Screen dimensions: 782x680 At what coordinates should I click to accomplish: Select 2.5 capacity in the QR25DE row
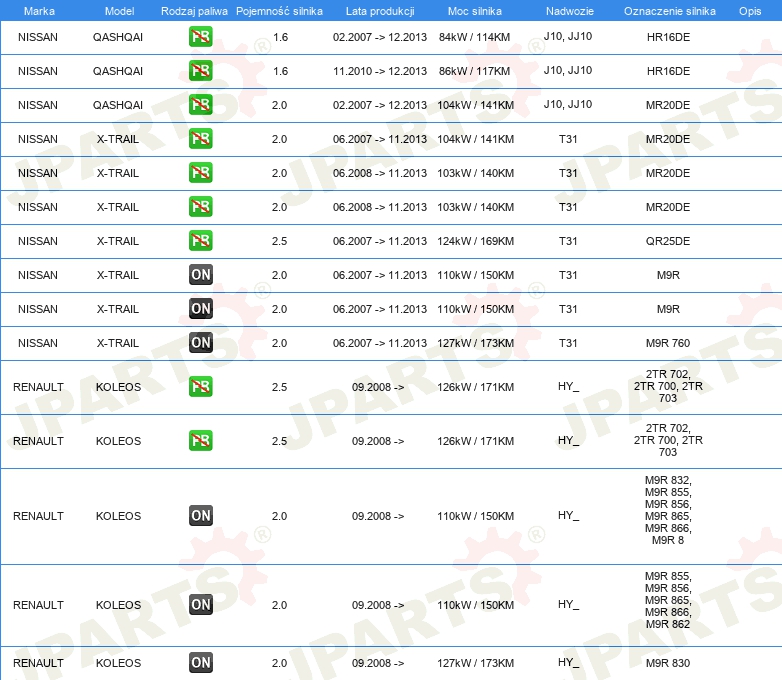point(279,241)
